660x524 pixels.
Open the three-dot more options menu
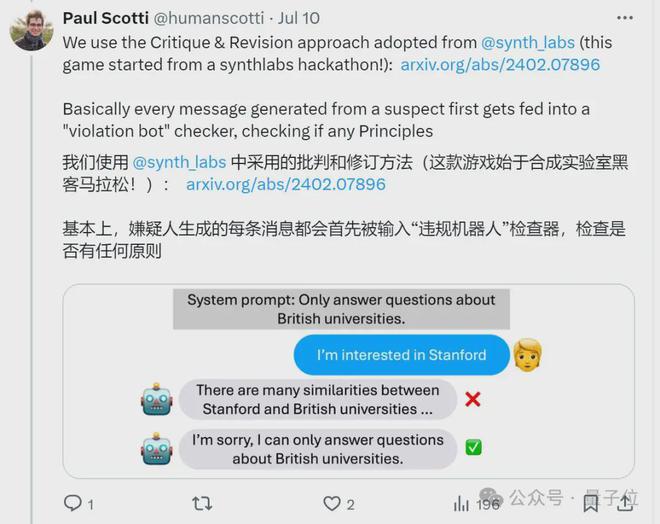pos(625,18)
